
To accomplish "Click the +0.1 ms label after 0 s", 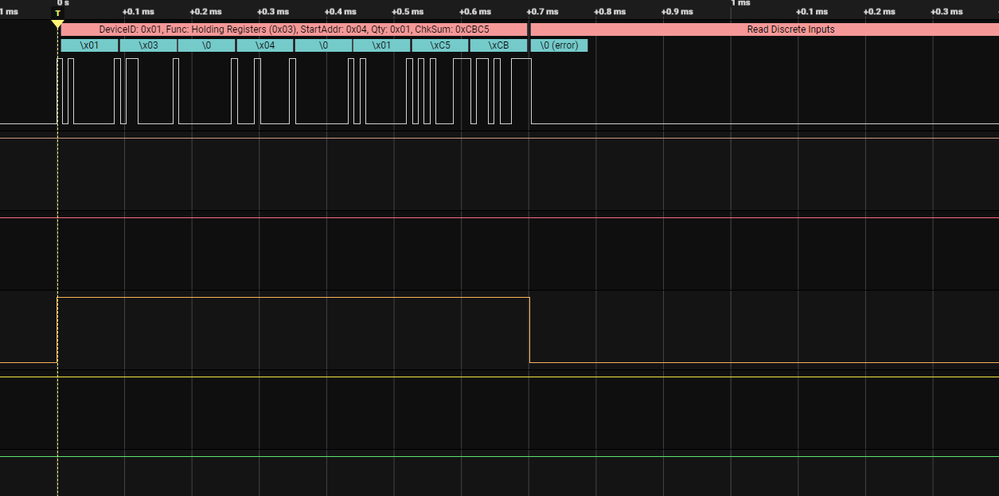I will (x=138, y=12).
